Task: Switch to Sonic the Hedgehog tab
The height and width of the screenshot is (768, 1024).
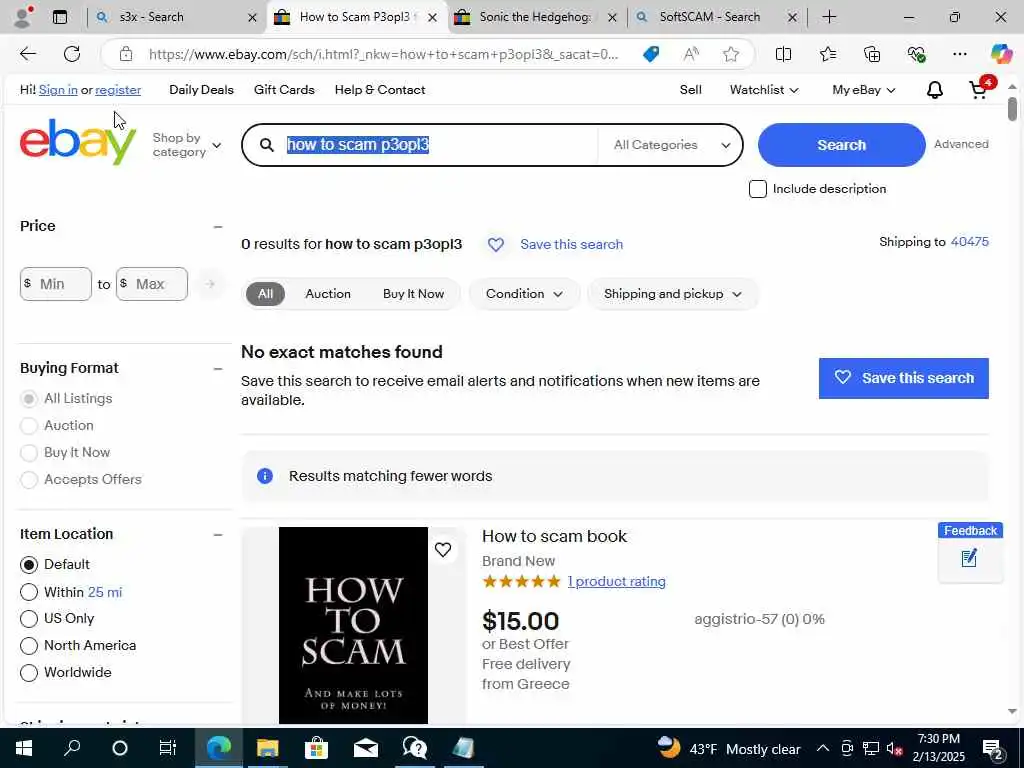Action: (536, 17)
